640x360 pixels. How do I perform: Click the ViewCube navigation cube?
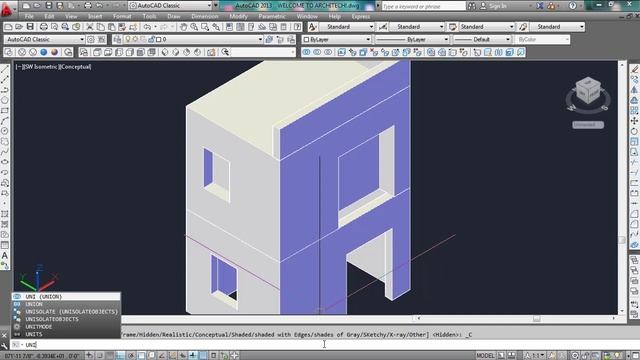pos(588,91)
